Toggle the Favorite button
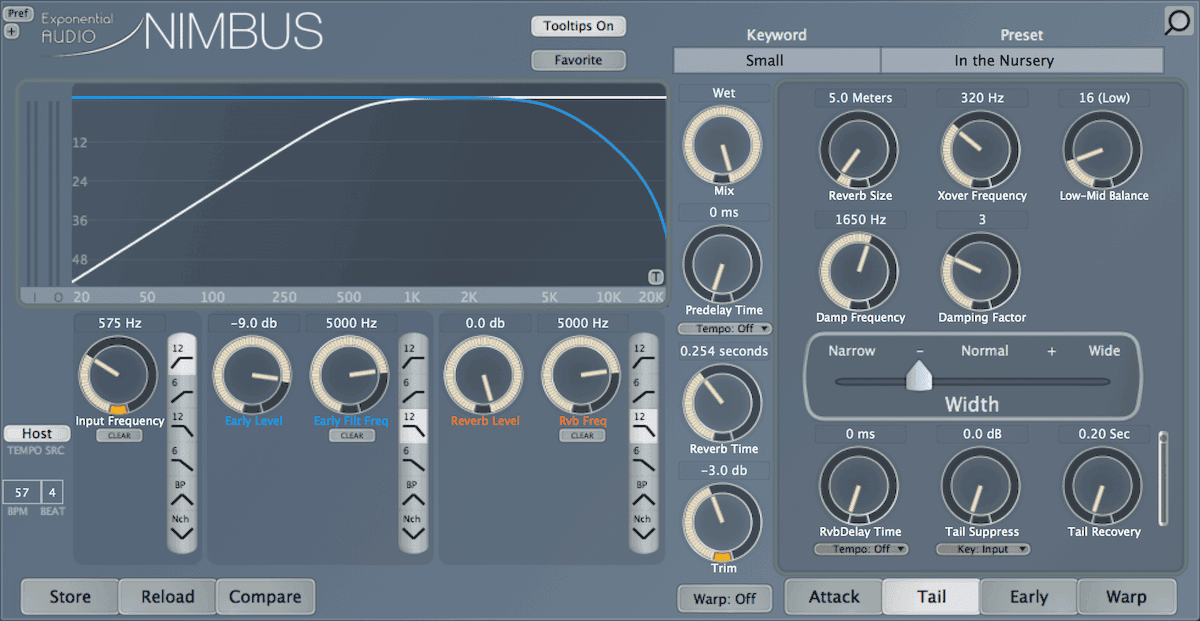Viewport: 1200px width, 621px height. click(x=579, y=60)
